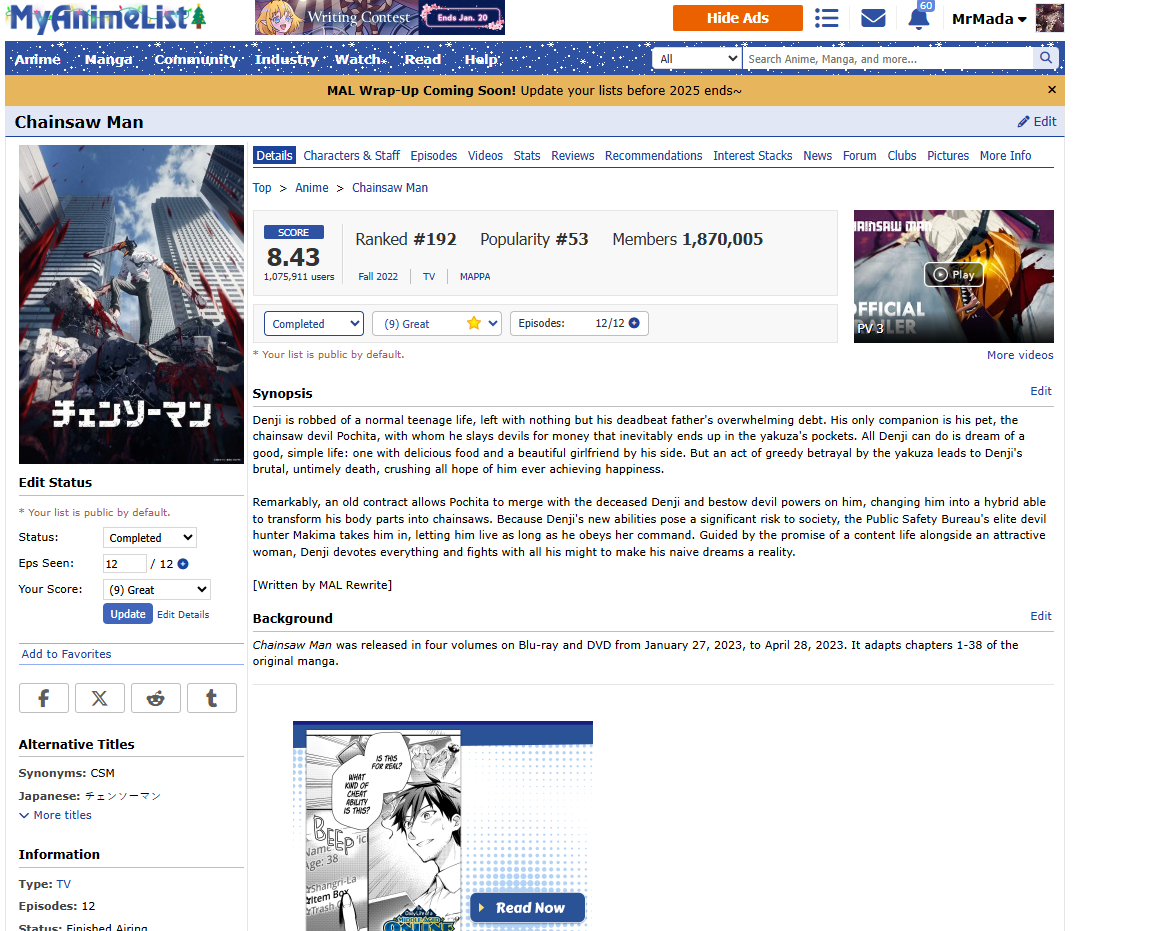The width and height of the screenshot is (1154, 931).
Task: Open sidebar Status Completed dropdown
Action: click(x=150, y=538)
